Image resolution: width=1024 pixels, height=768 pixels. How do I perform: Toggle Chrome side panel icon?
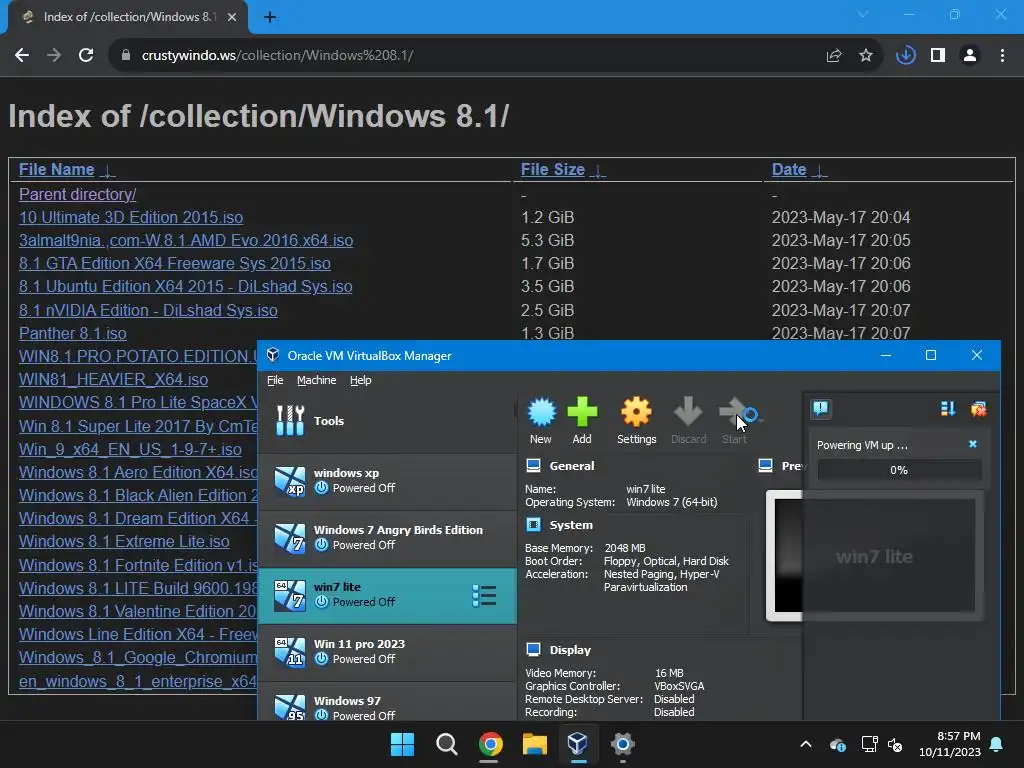coord(938,56)
